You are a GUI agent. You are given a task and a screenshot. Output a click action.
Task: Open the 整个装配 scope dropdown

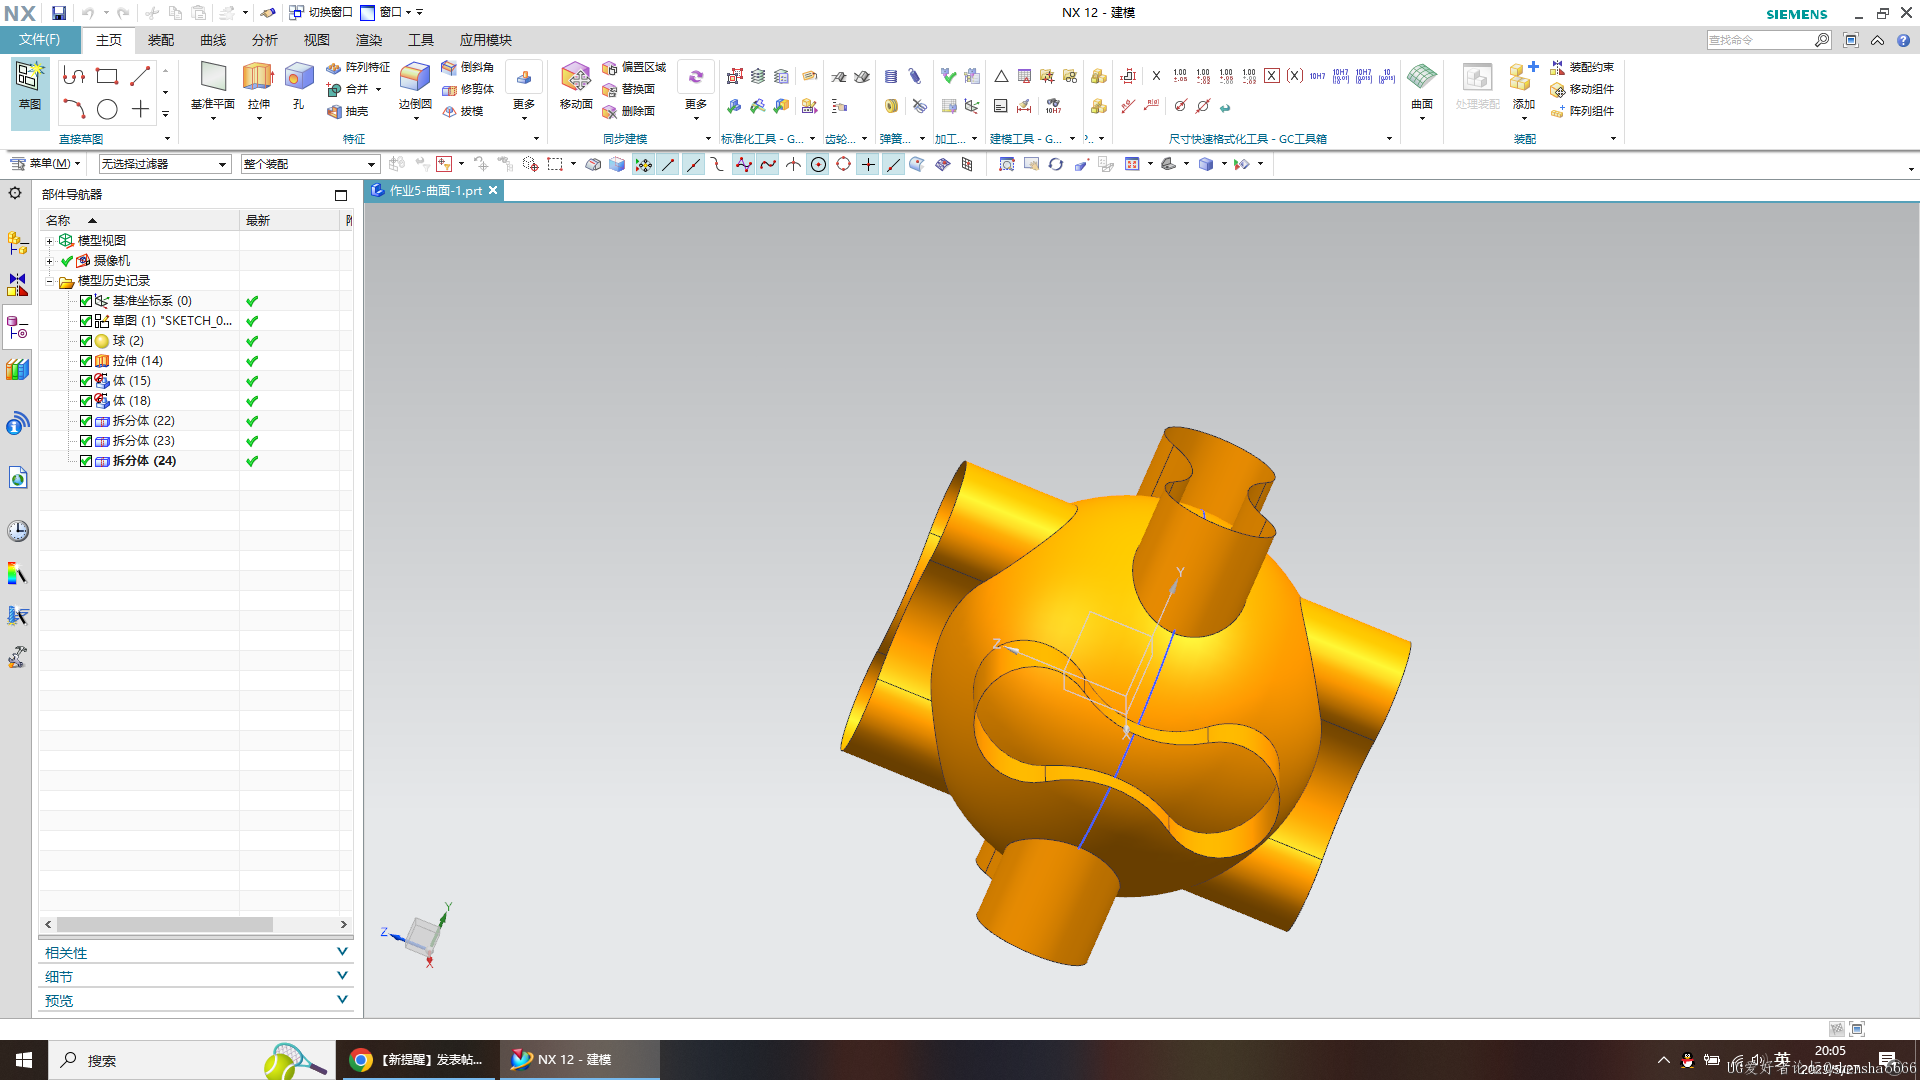click(x=310, y=164)
